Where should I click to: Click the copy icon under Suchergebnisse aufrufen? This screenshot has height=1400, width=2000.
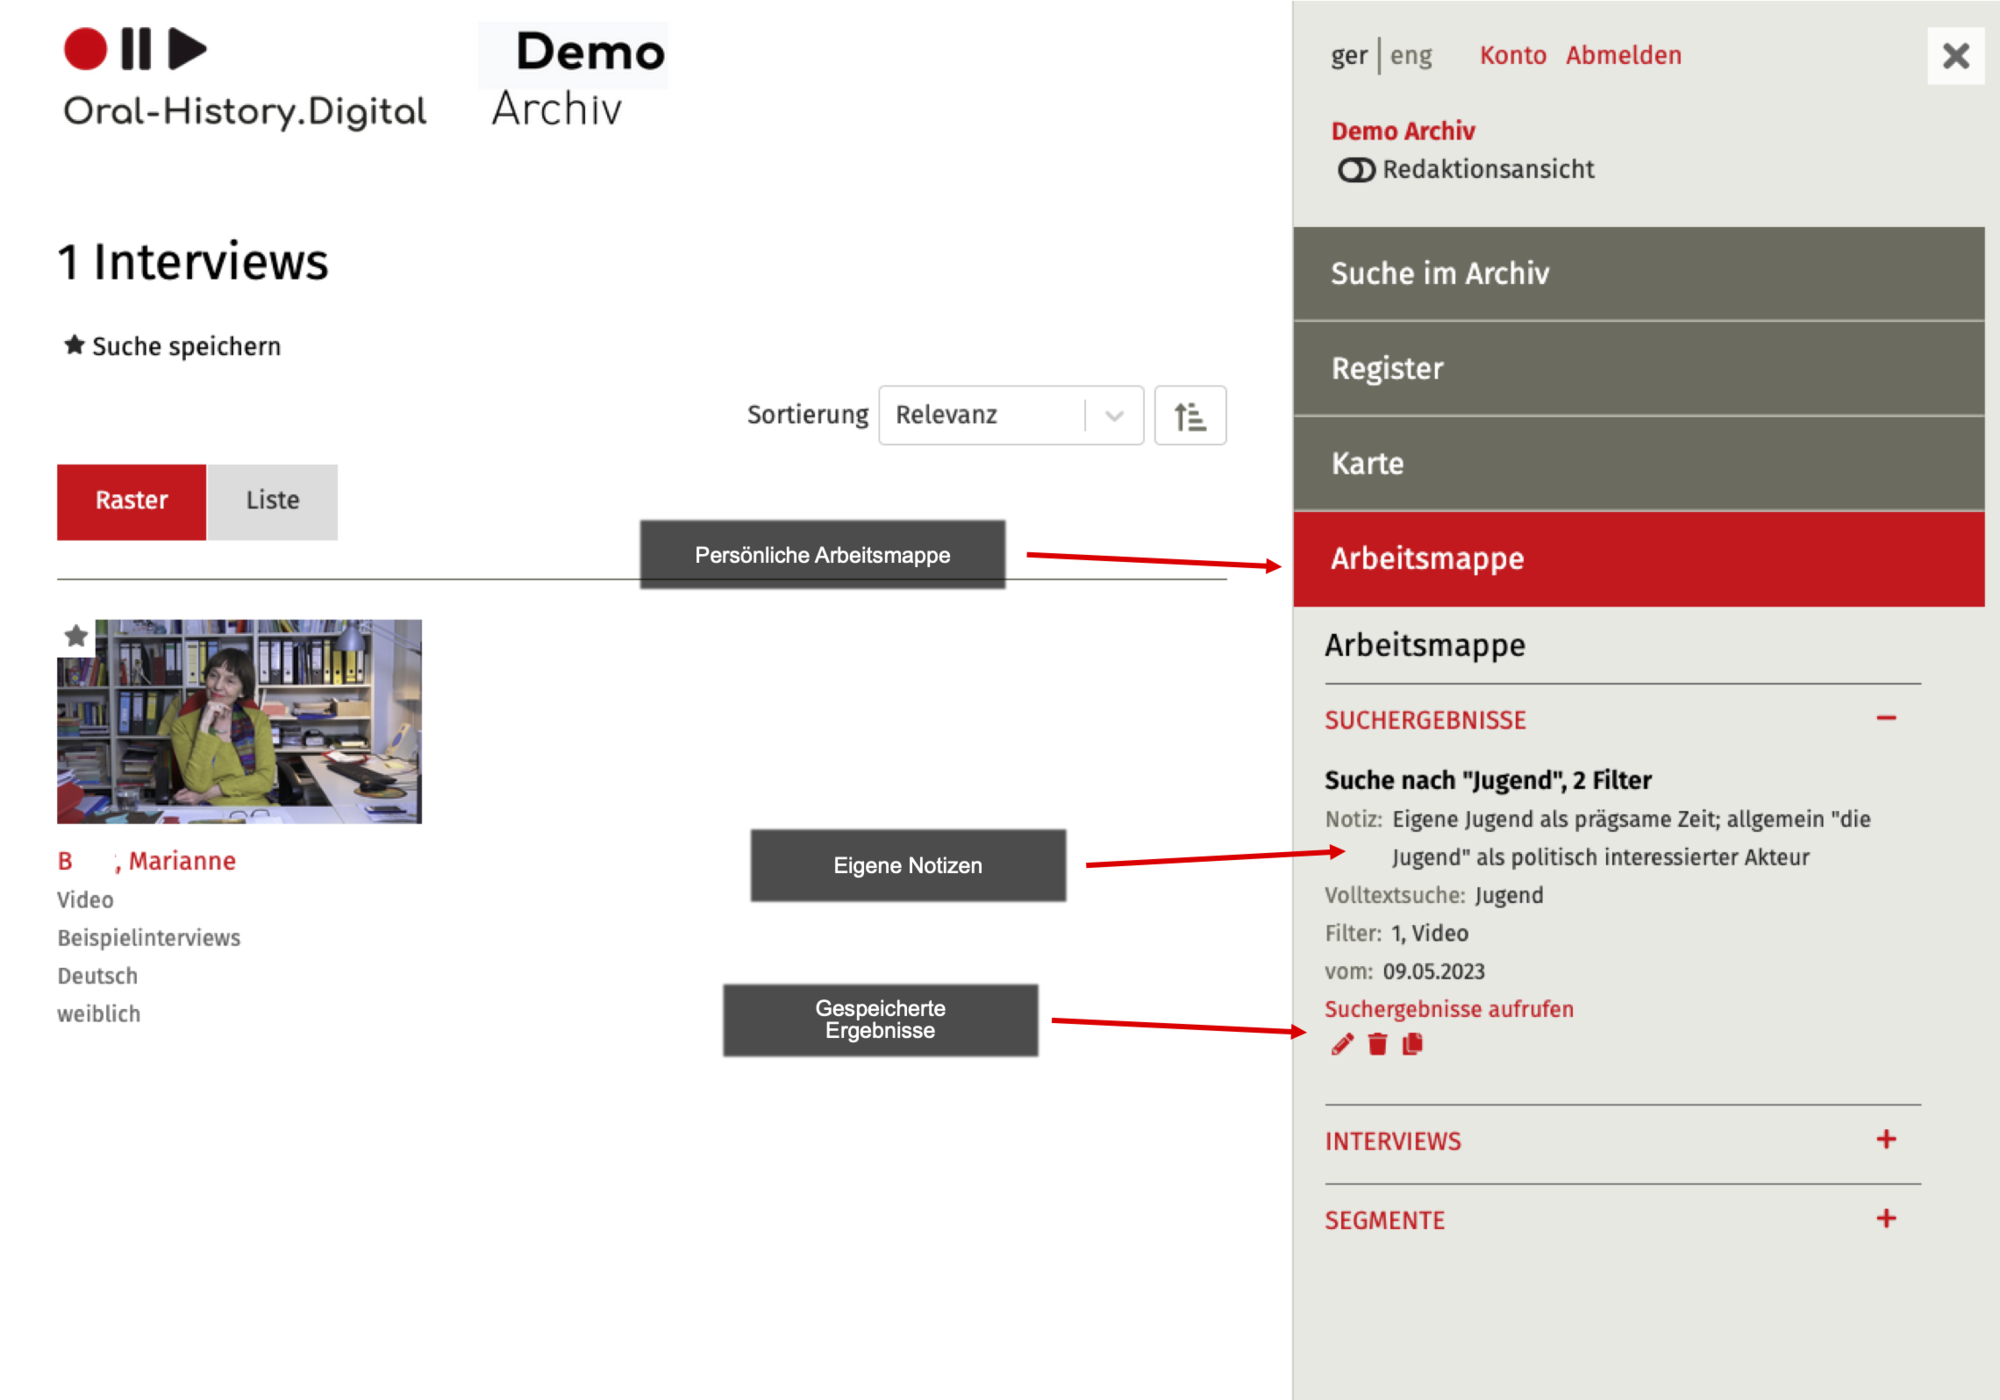coord(1412,1044)
